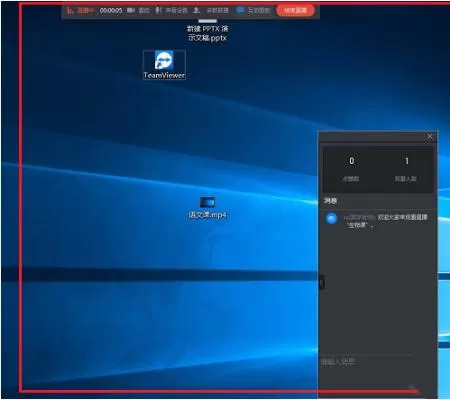Screen dimensions: 450x400
Task: Click the red live-status signal icon
Action: pos(70,11)
